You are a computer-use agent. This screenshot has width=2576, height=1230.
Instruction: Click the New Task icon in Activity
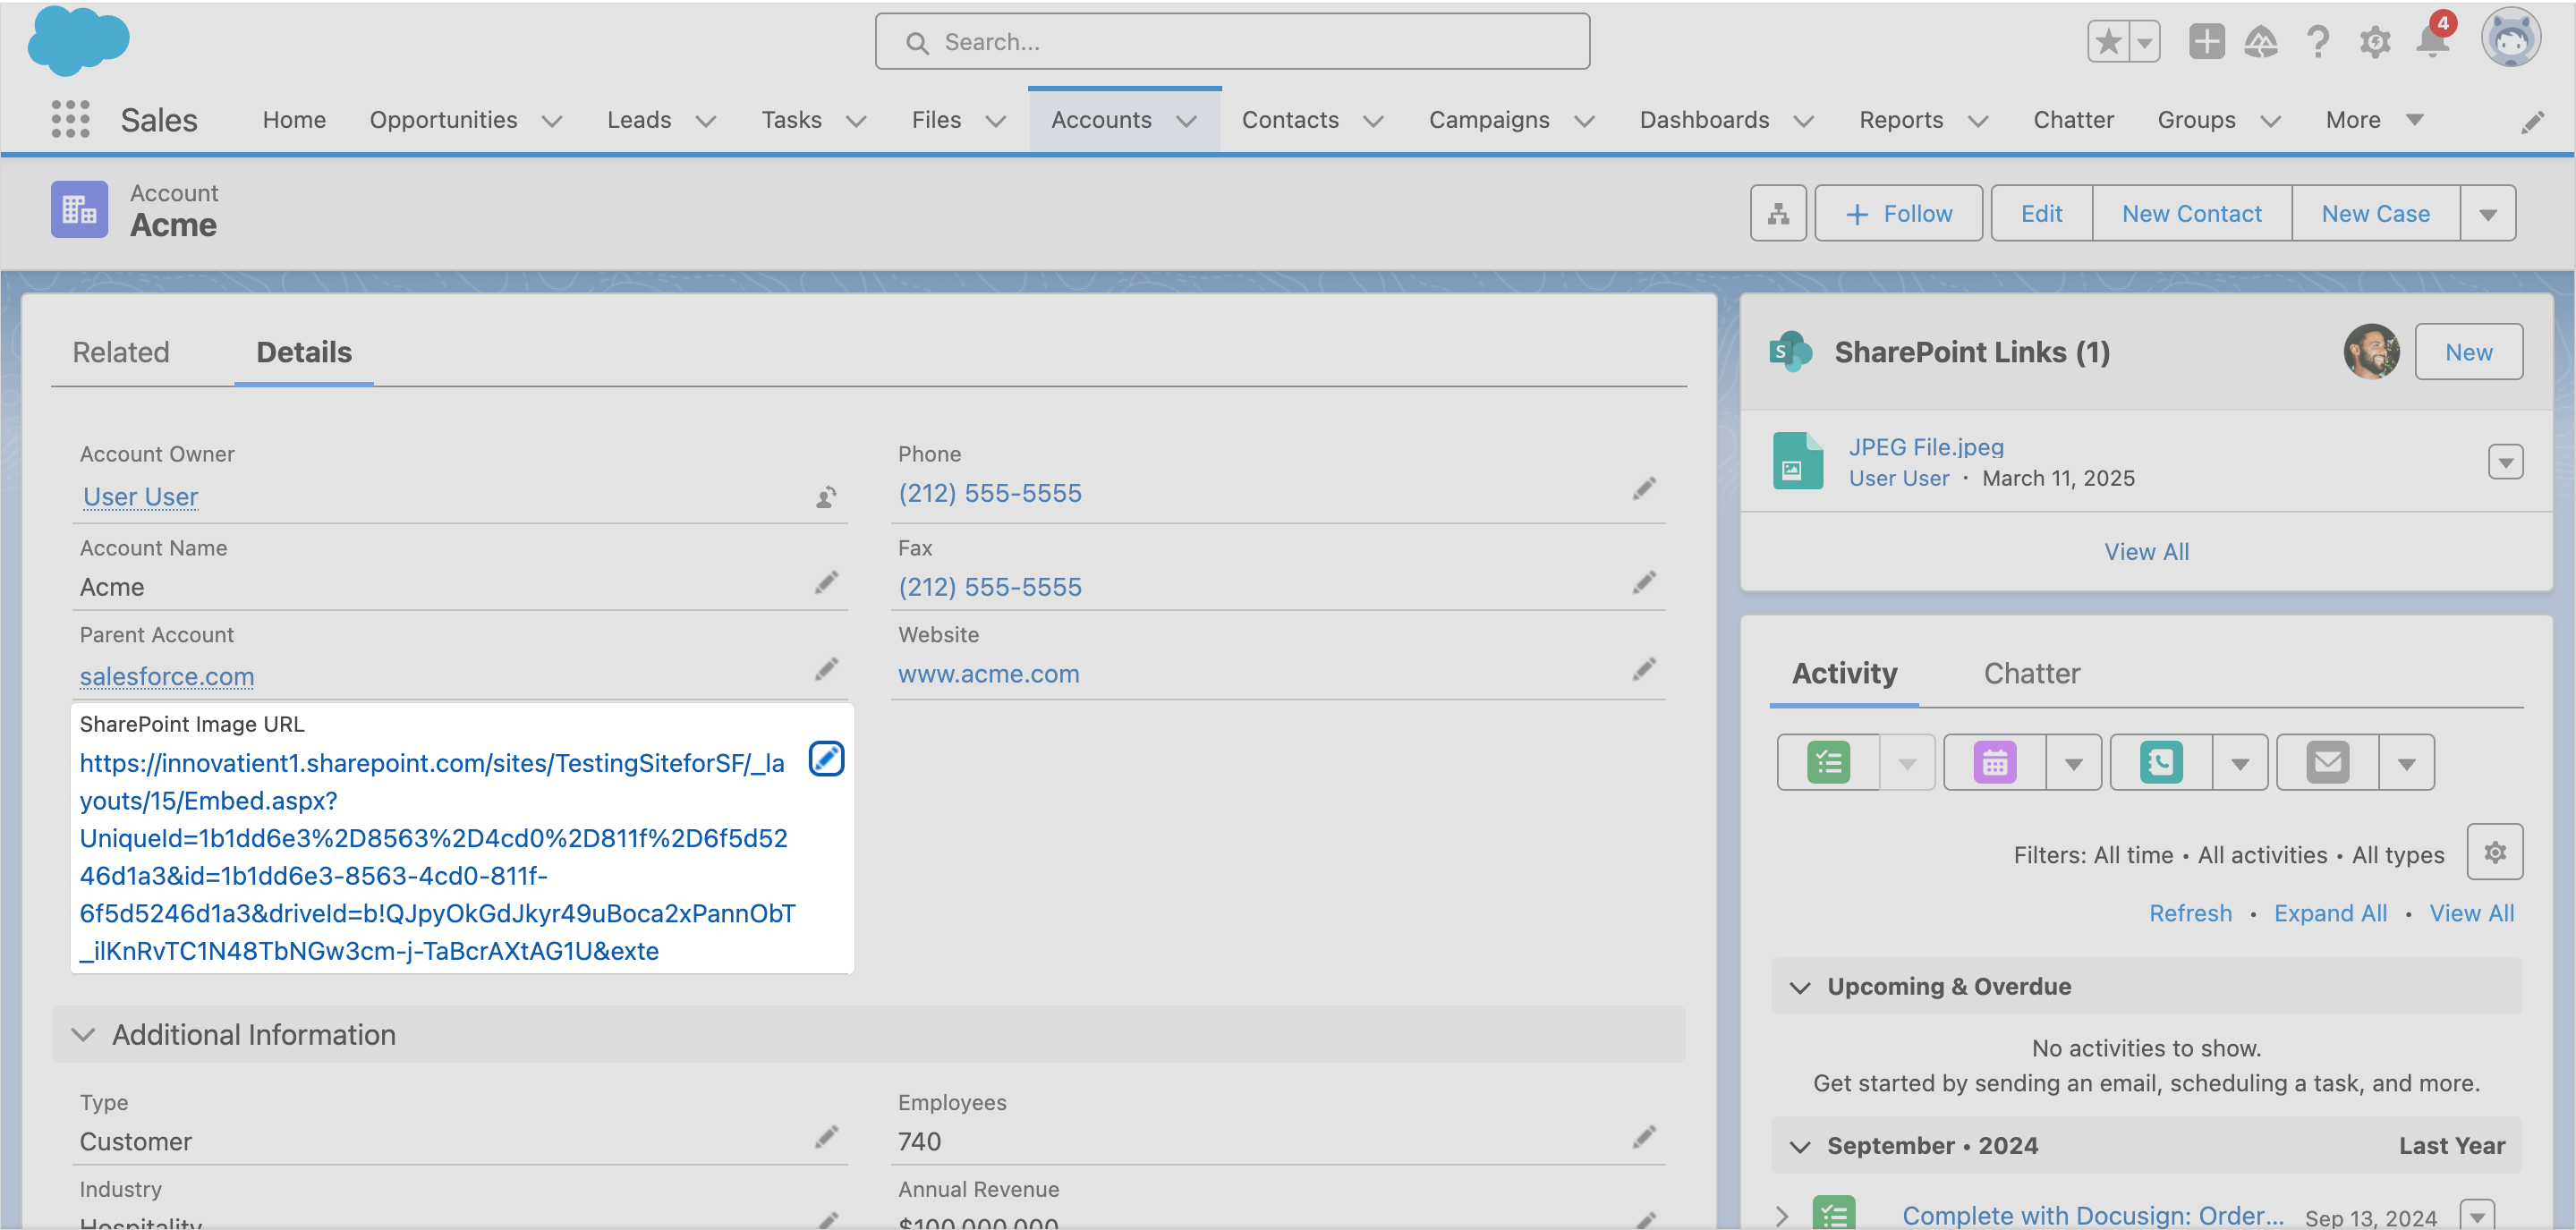tap(1828, 763)
